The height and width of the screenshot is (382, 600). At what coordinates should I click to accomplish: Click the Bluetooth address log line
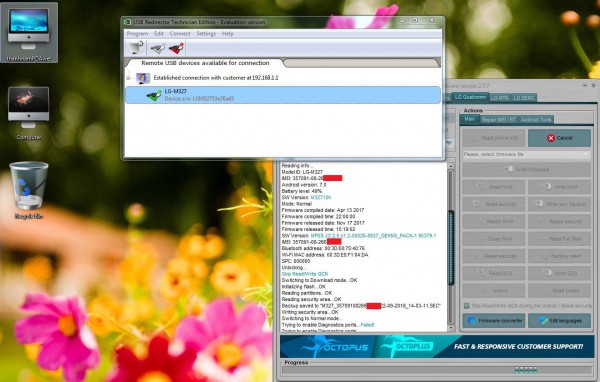[323, 248]
